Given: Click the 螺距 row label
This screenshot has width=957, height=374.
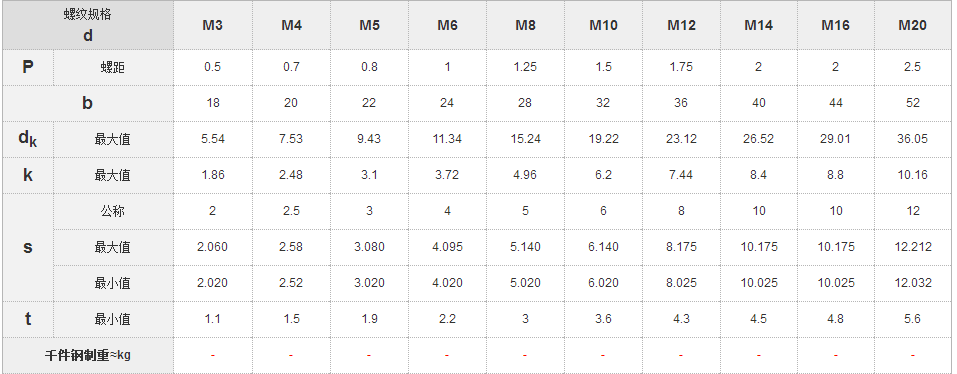Looking at the screenshot, I should tap(113, 67).
